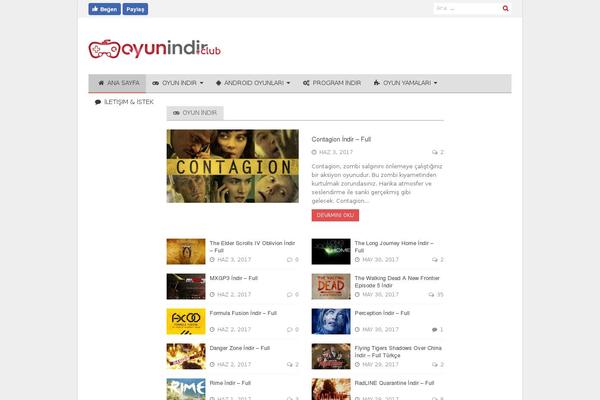Click the red search magnifier icon
This screenshot has height=400, width=600.
(x=505, y=8)
